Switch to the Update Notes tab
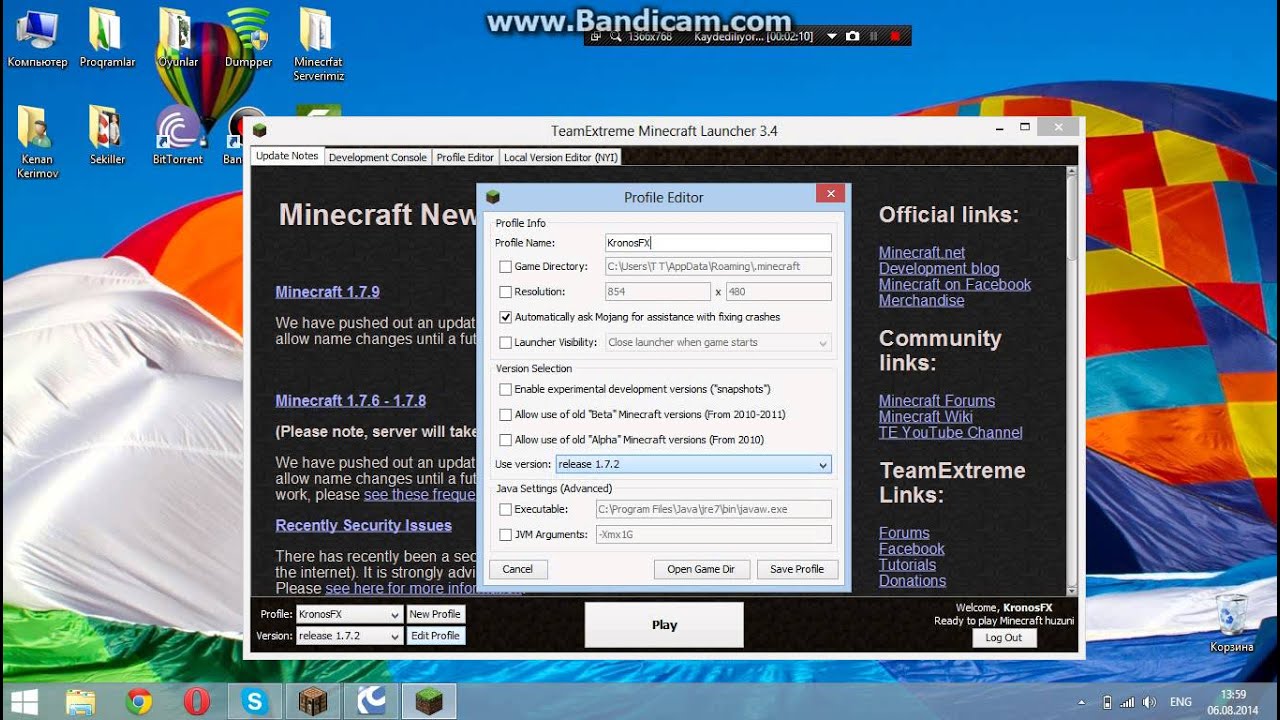The height and width of the screenshot is (720, 1280). (x=287, y=156)
